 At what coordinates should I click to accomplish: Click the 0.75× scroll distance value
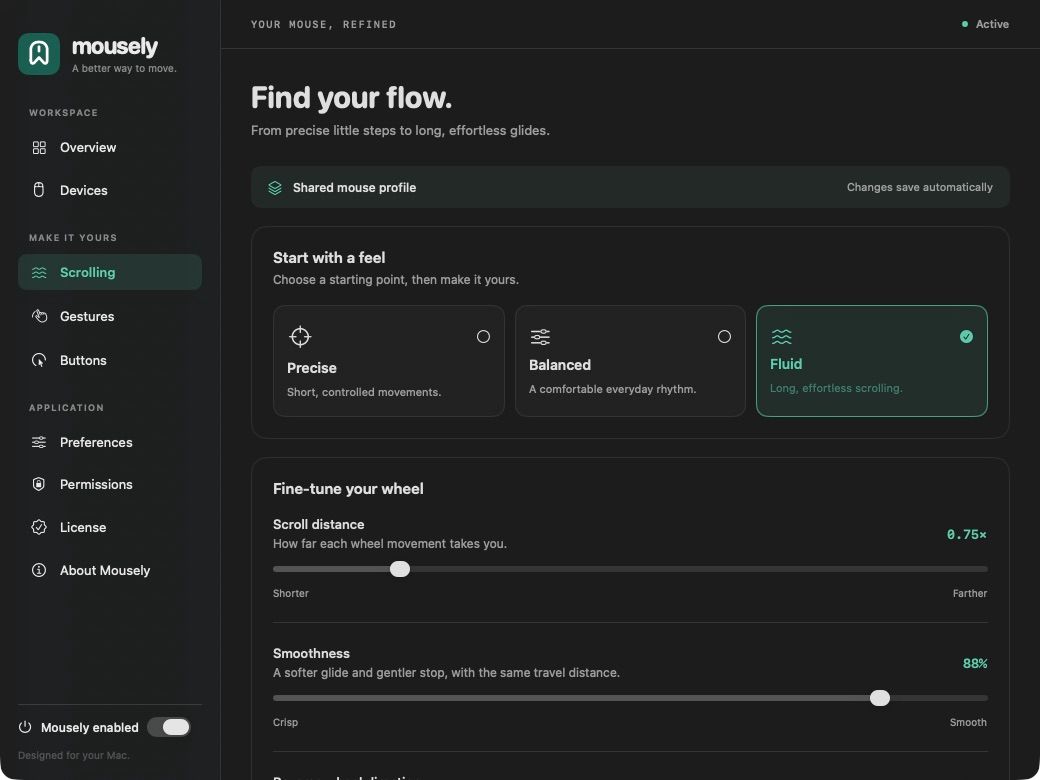tap(966, 535)
